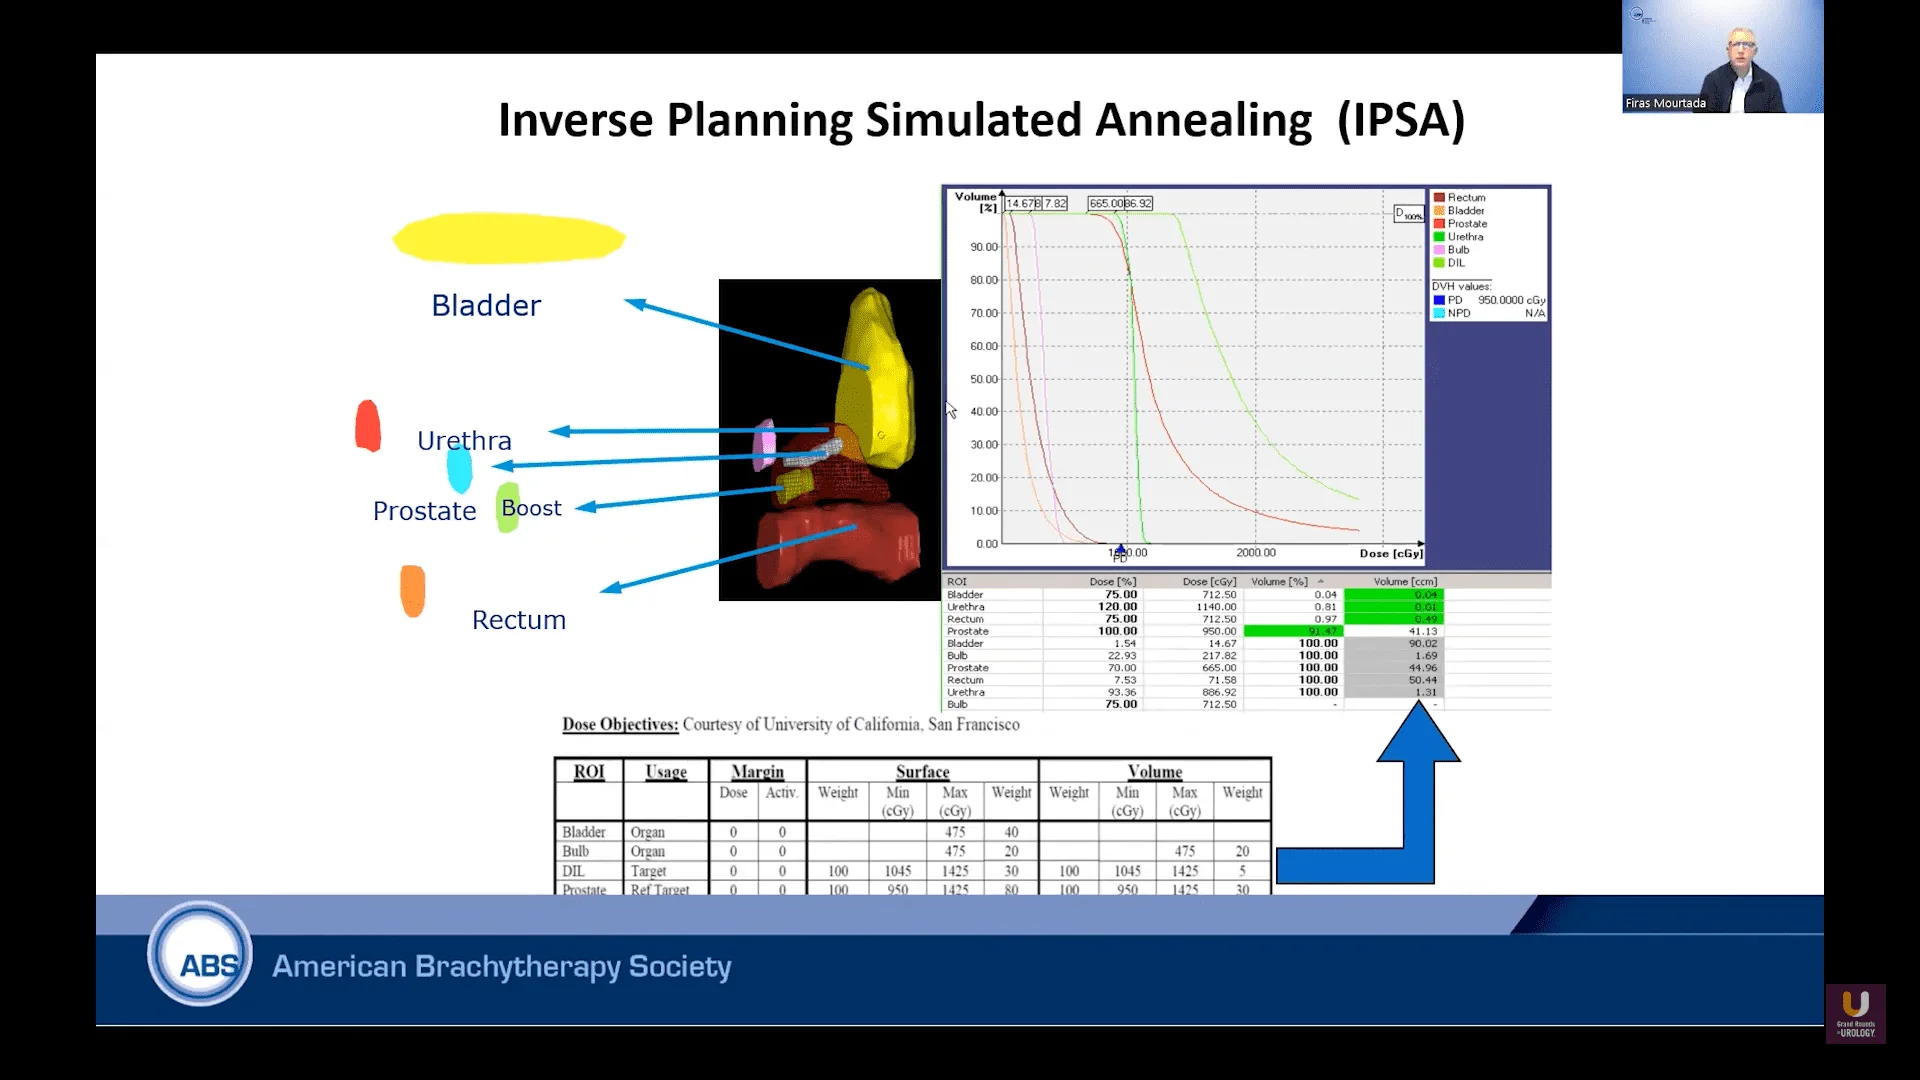Image resolution: width=1920 pixels, height=1080 pixels.
Task: Click the green 91.47 volume cell
Action: [1294, 631]
